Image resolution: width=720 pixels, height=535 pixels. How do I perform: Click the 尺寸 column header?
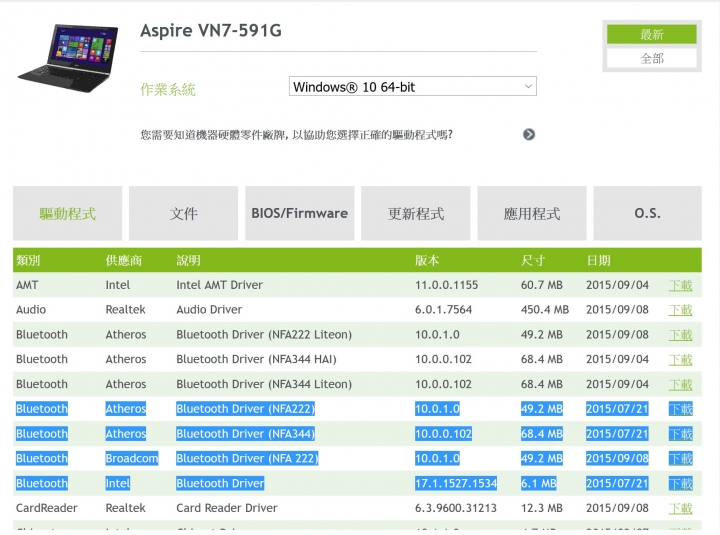tap(533, 260)
